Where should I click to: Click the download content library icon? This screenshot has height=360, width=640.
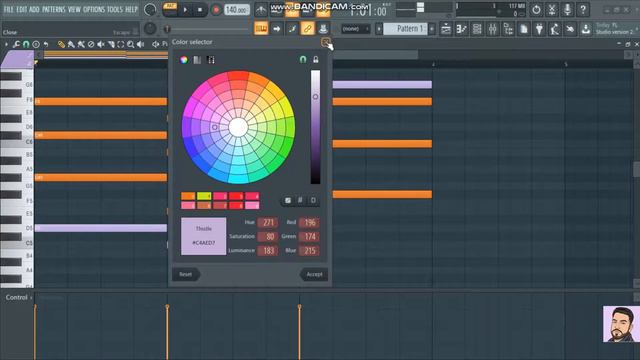(586, 29)
